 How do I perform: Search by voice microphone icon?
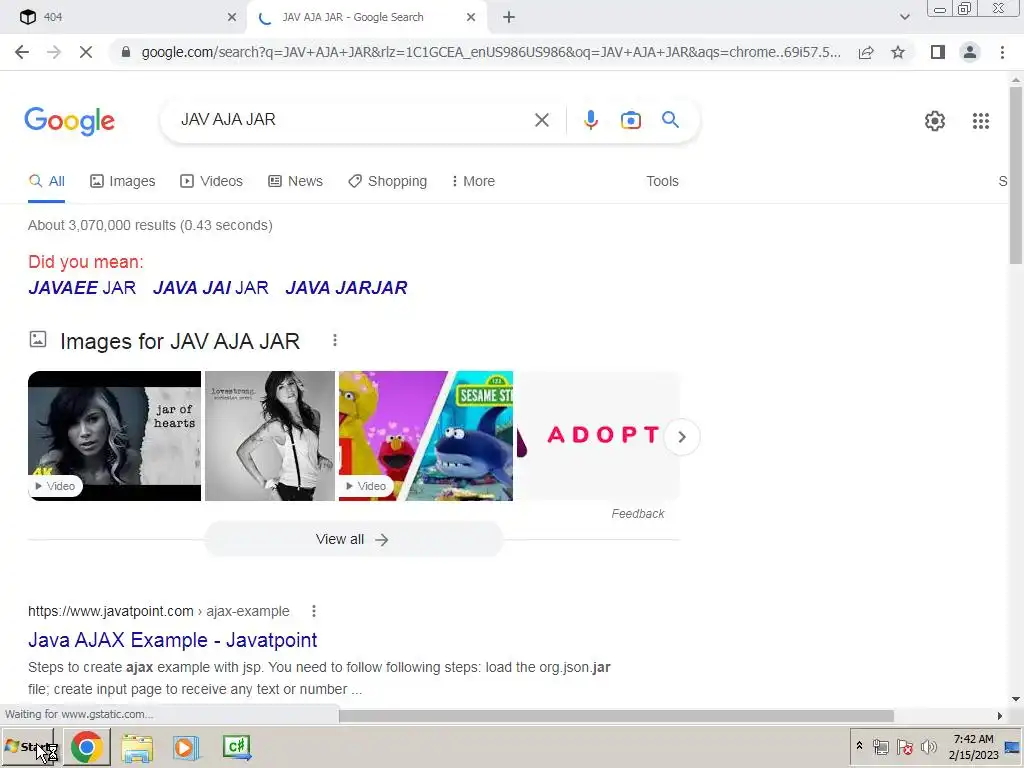coord(590,120)
